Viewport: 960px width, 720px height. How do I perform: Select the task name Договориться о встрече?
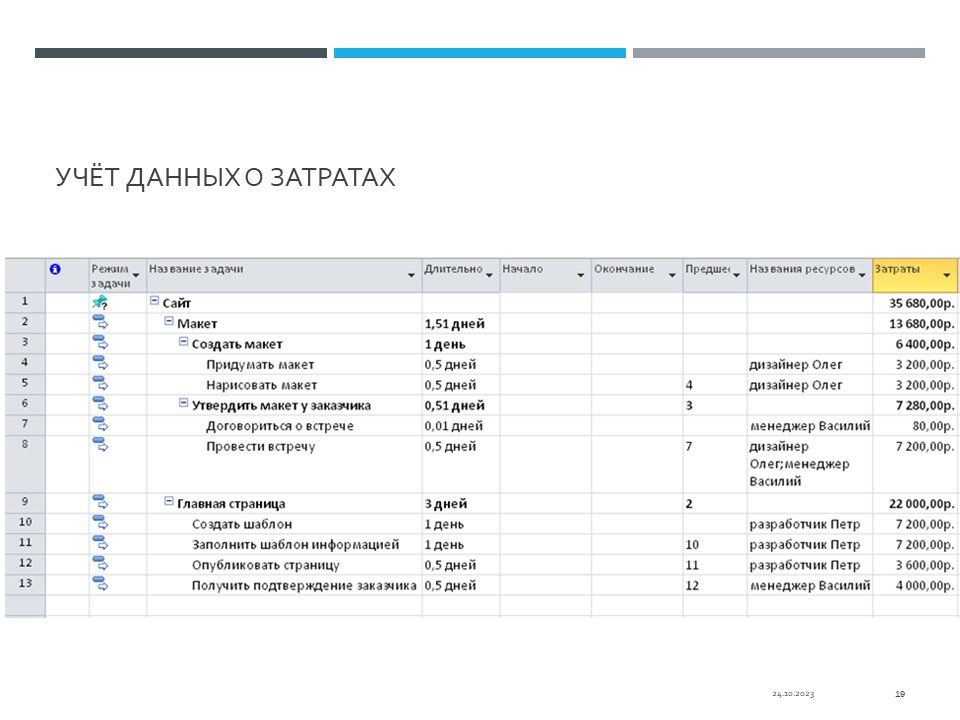coord(280,426)
